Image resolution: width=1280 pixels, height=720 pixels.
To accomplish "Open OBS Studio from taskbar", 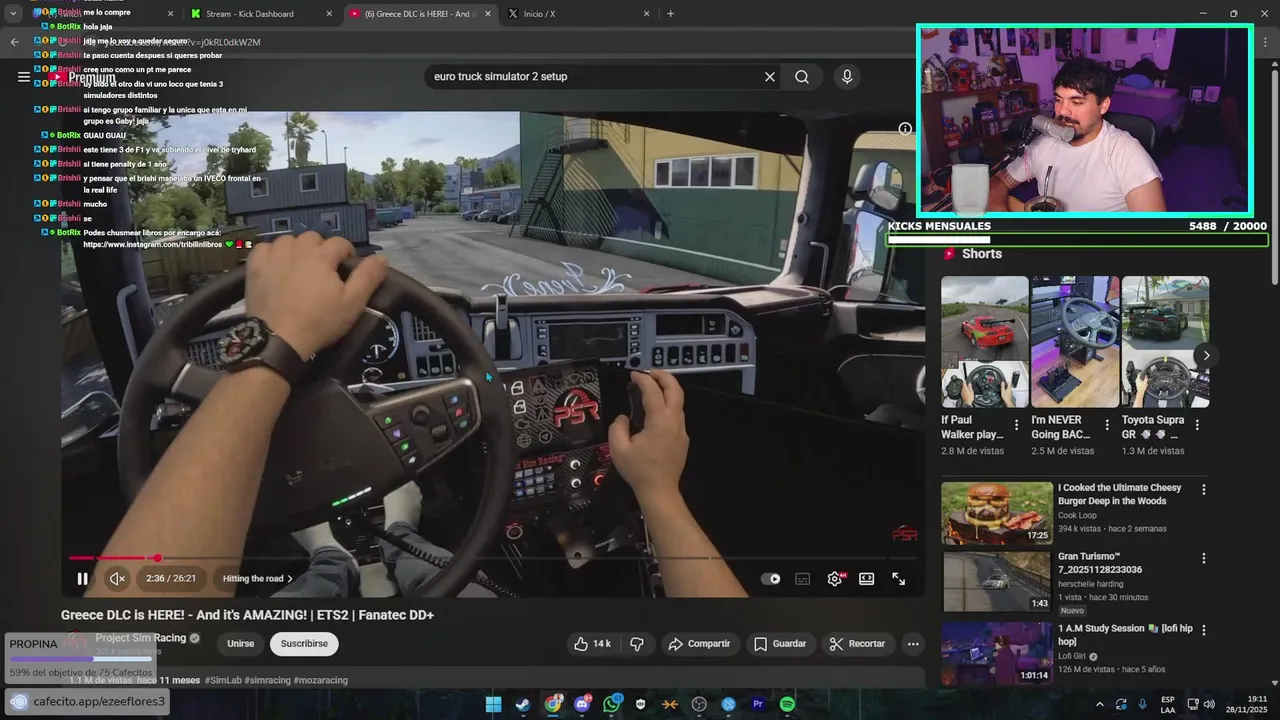I will (x=699, y=704).
